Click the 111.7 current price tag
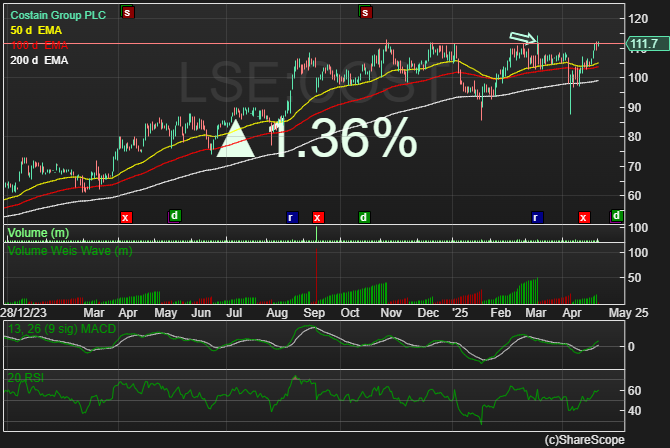 646,44
